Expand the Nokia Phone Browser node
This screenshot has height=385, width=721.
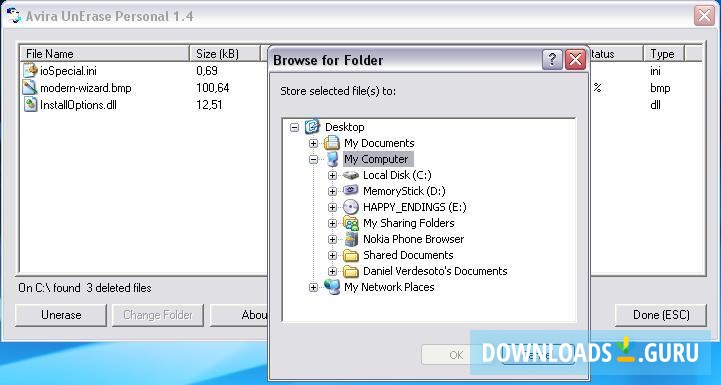coord(332,240)
